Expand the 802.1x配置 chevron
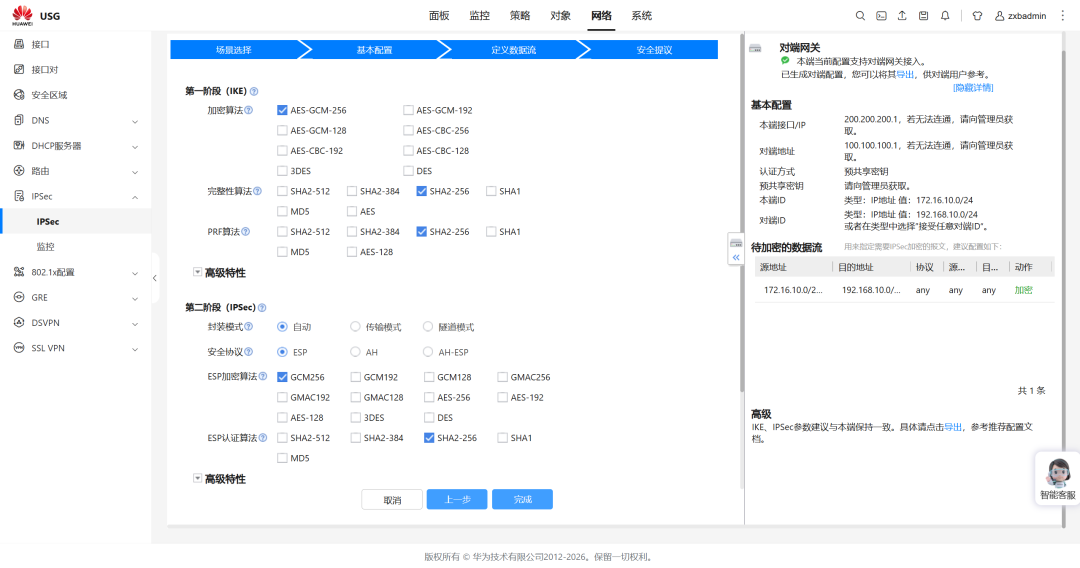The height and width of the screenshot is (568, 1080). [135, 273]
